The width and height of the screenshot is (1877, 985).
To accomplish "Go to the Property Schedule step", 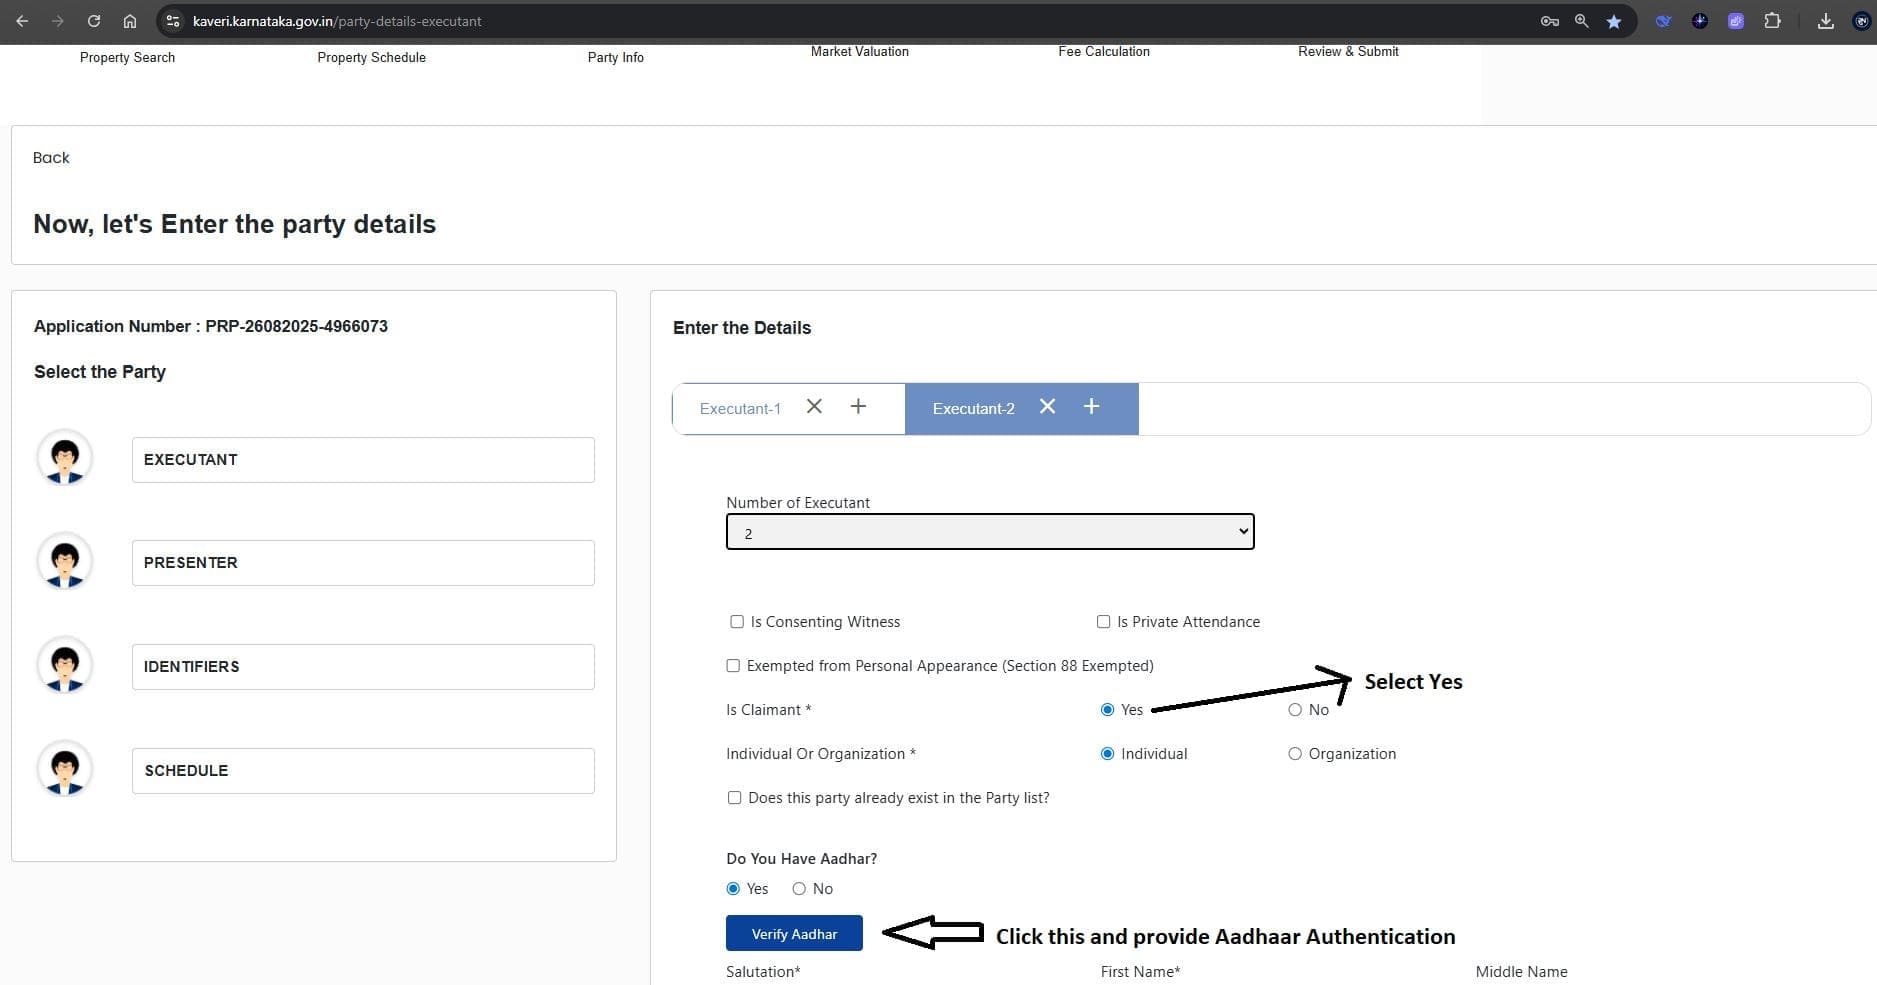I will pos(371,57).
